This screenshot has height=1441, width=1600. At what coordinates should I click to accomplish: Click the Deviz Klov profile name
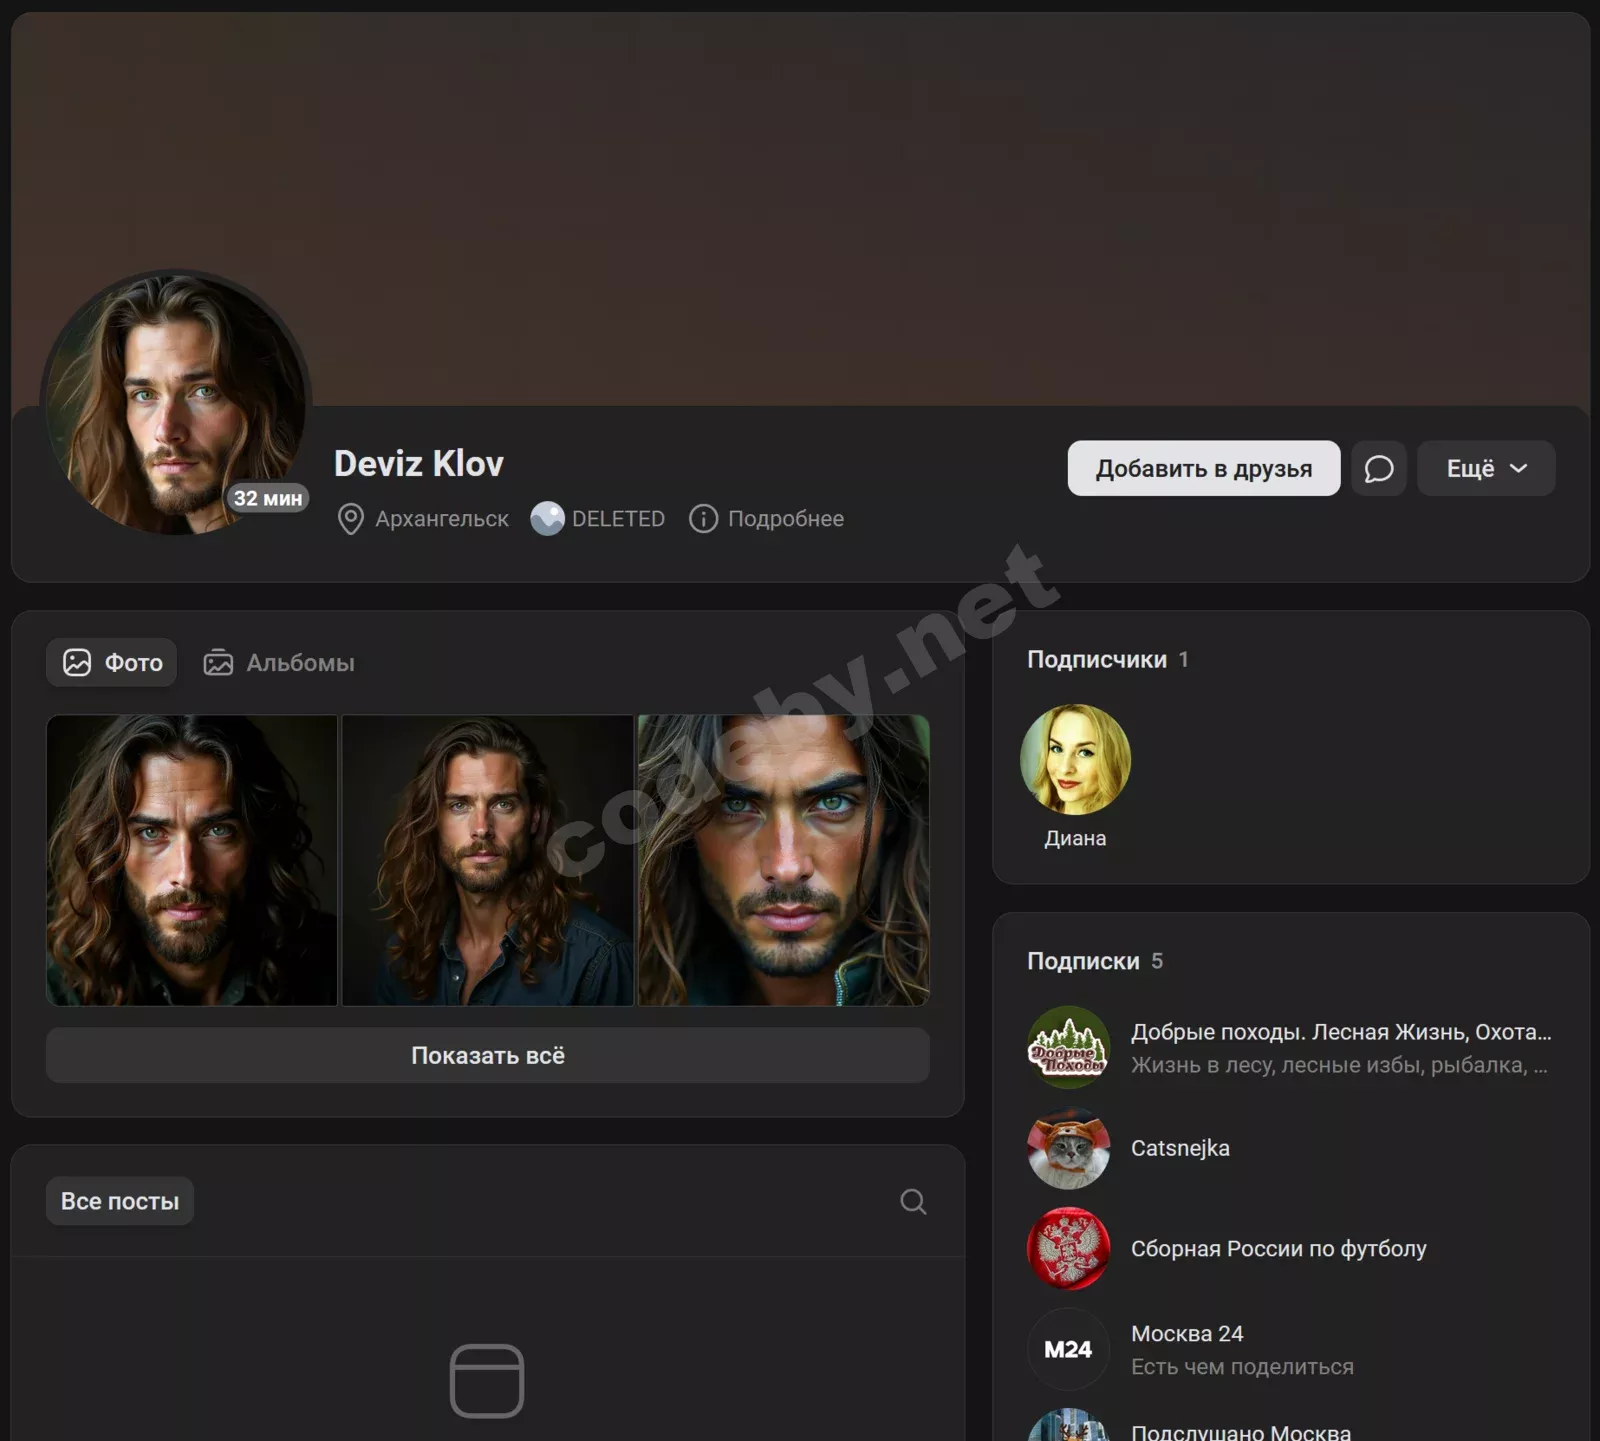419,464
